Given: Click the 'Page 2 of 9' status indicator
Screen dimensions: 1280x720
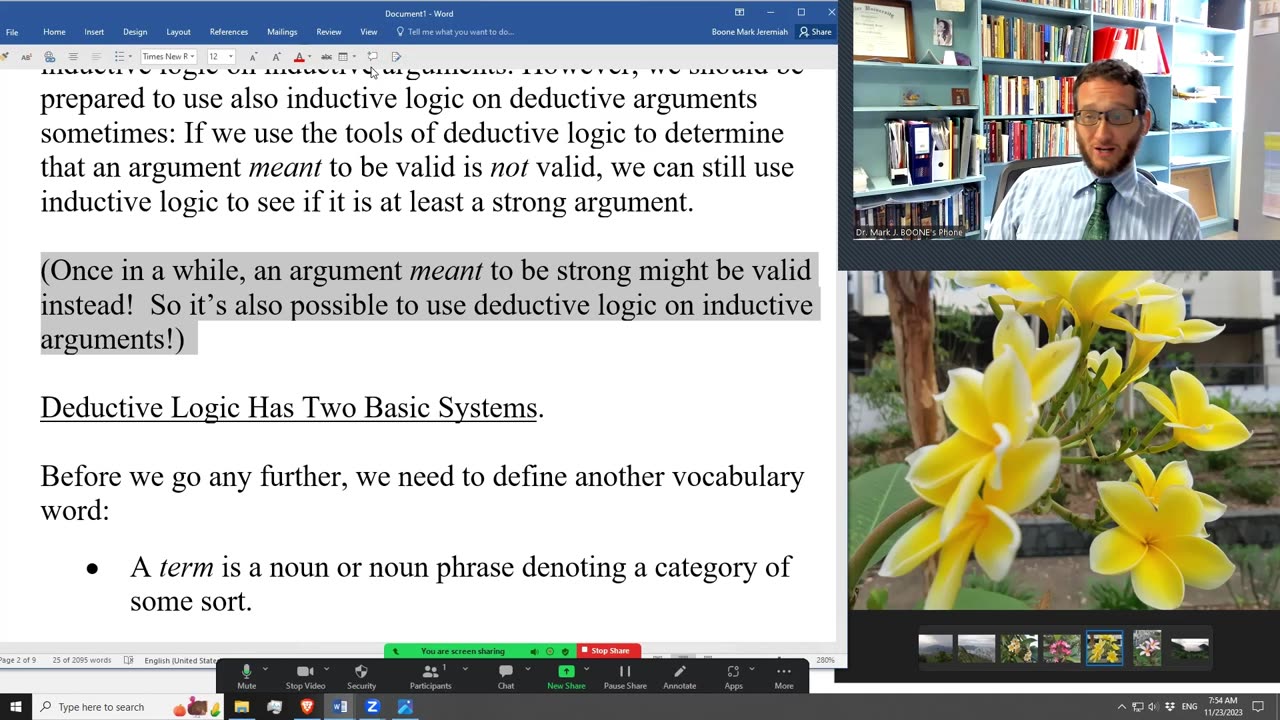Looking at the screenshot, I should click(18, 660).
